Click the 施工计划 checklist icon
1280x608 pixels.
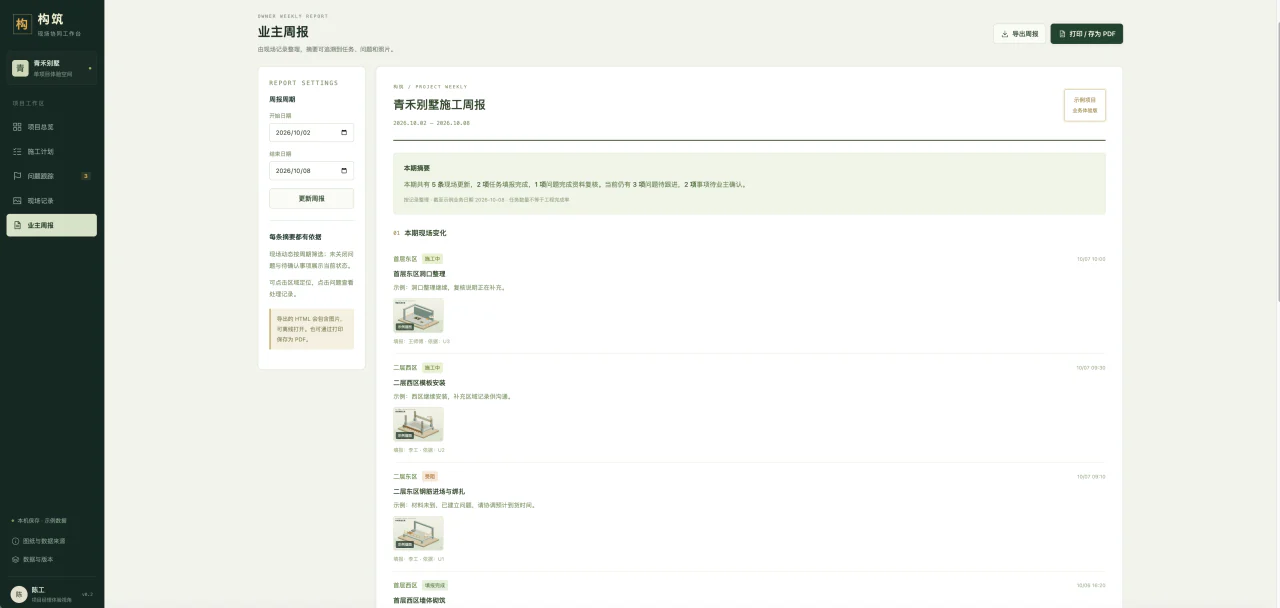point(17,151)
